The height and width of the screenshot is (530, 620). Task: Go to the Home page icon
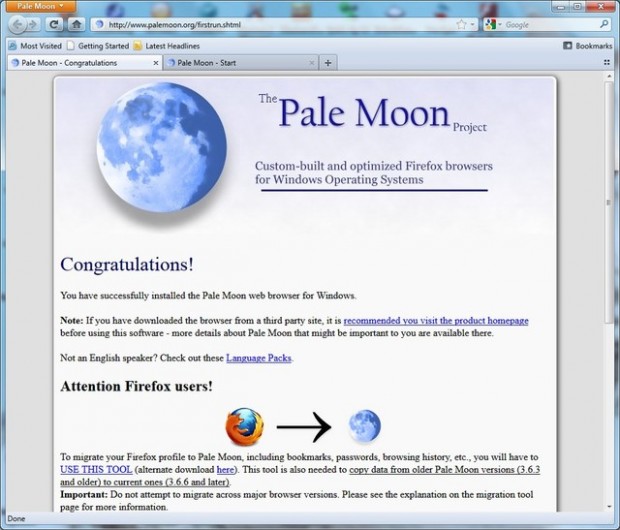76,25
